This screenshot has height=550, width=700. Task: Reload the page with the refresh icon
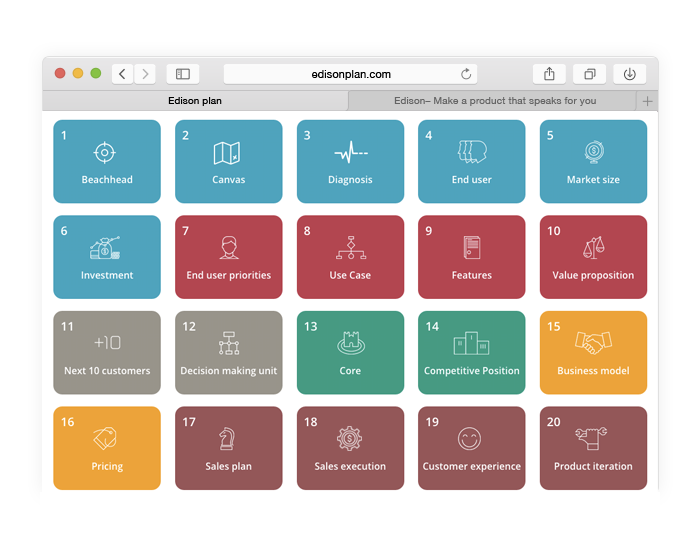(466, 74)
